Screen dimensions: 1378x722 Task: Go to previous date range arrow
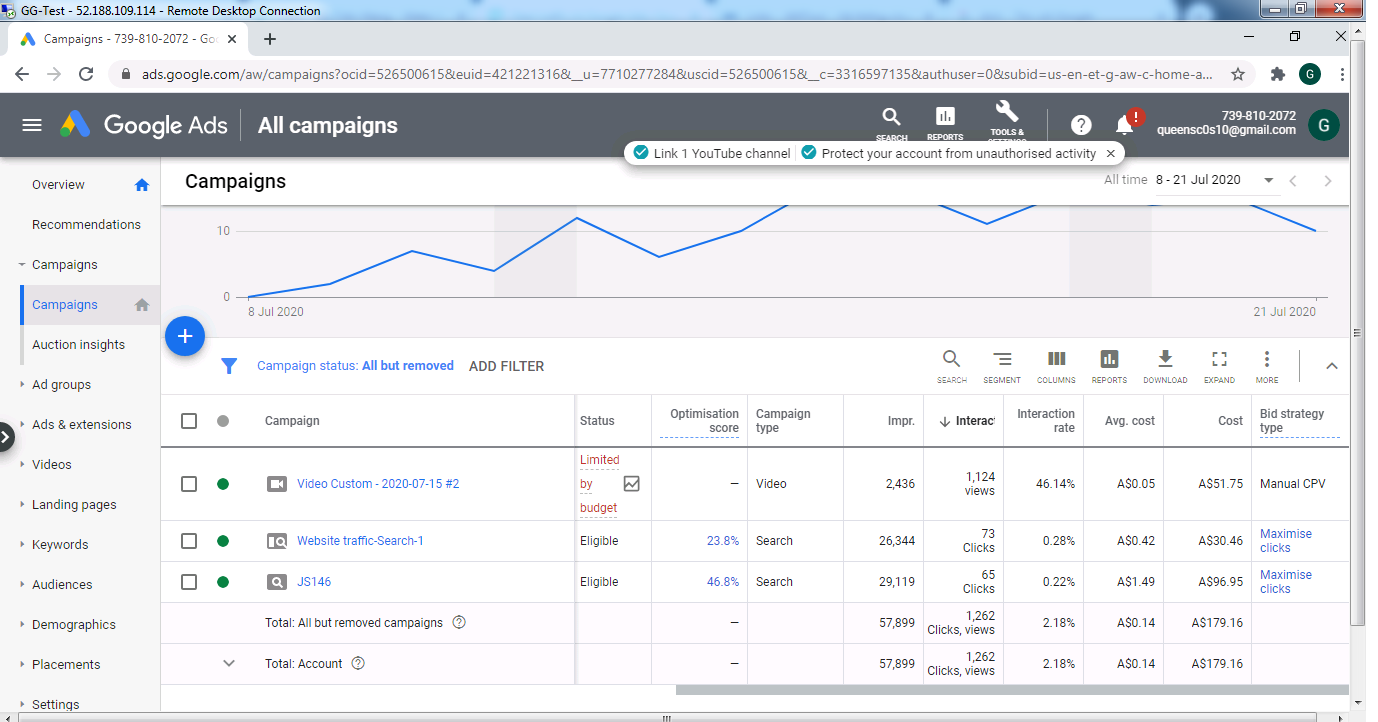[x=1293, y=181]
